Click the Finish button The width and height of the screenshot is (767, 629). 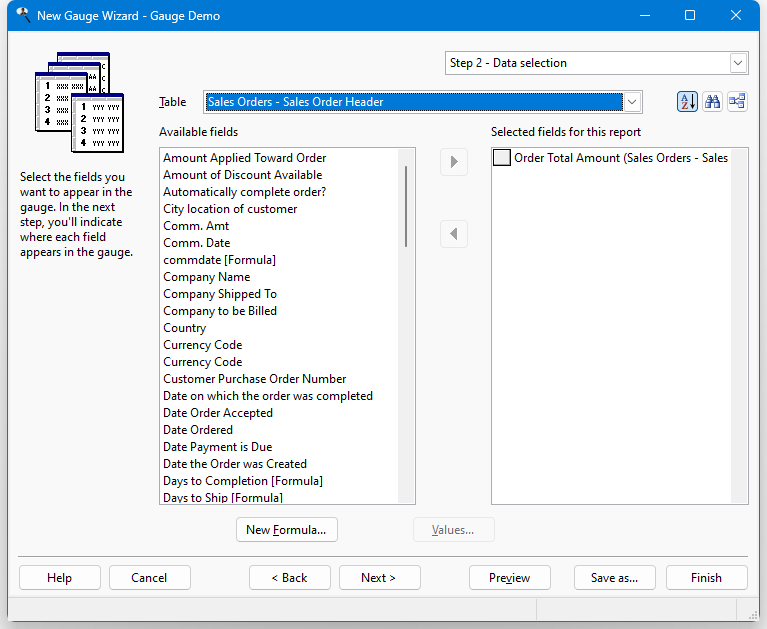click(705, 578)
